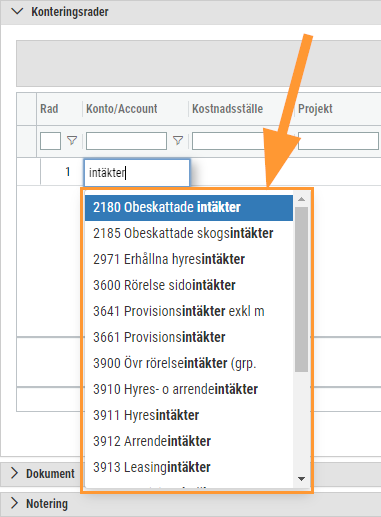Choose '3641 Provisionsintäkter exkl m' entry

(189, 311)
